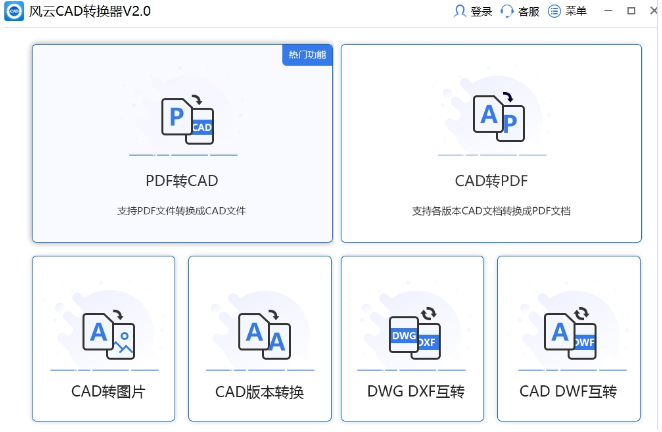Click the user login person icon
This screenshot has width=662, height=432.
(x=459, y=11)
